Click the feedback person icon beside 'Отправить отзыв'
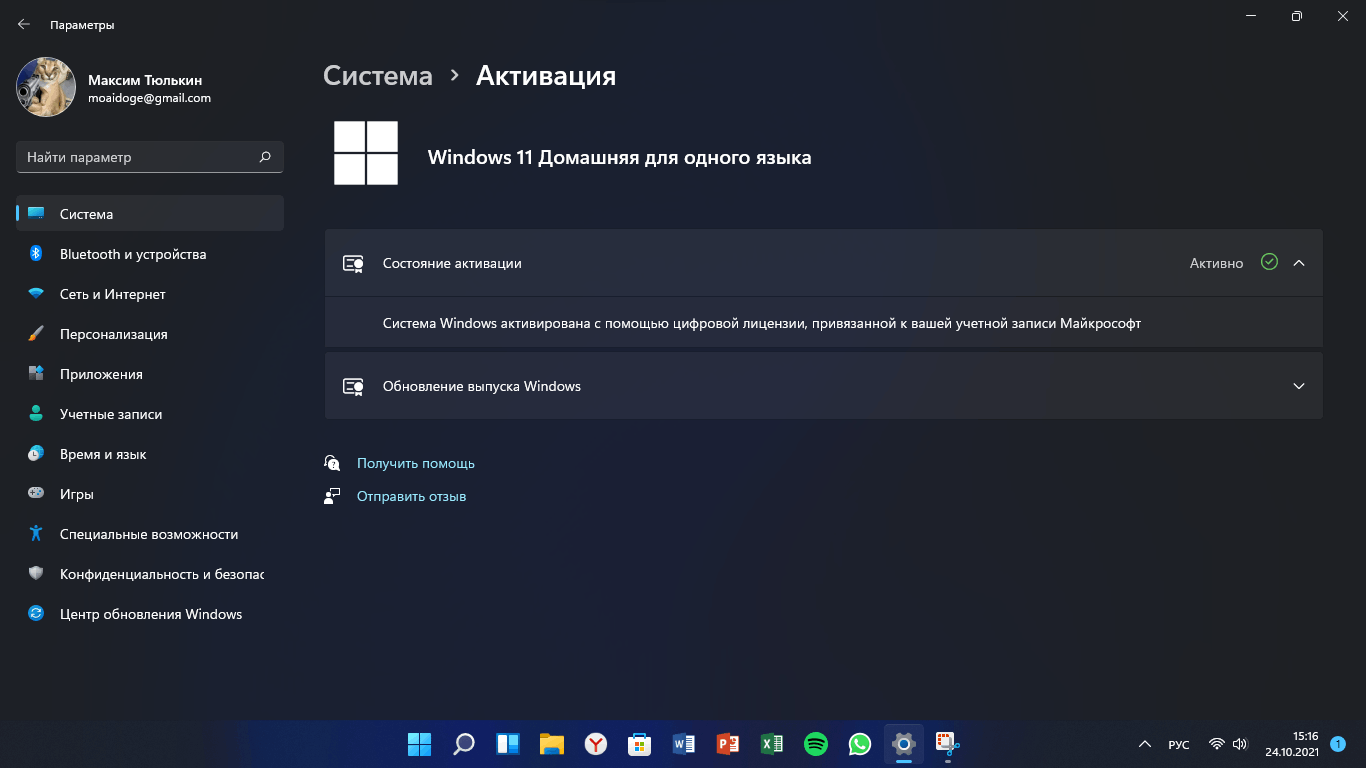 pos(333,496)
